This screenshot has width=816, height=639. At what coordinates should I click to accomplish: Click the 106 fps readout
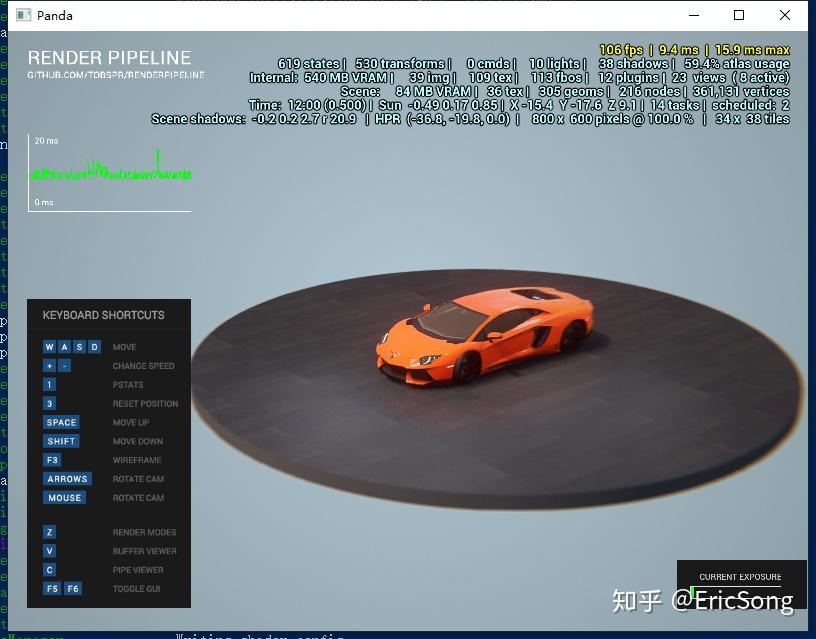click(x=621, y=50)
